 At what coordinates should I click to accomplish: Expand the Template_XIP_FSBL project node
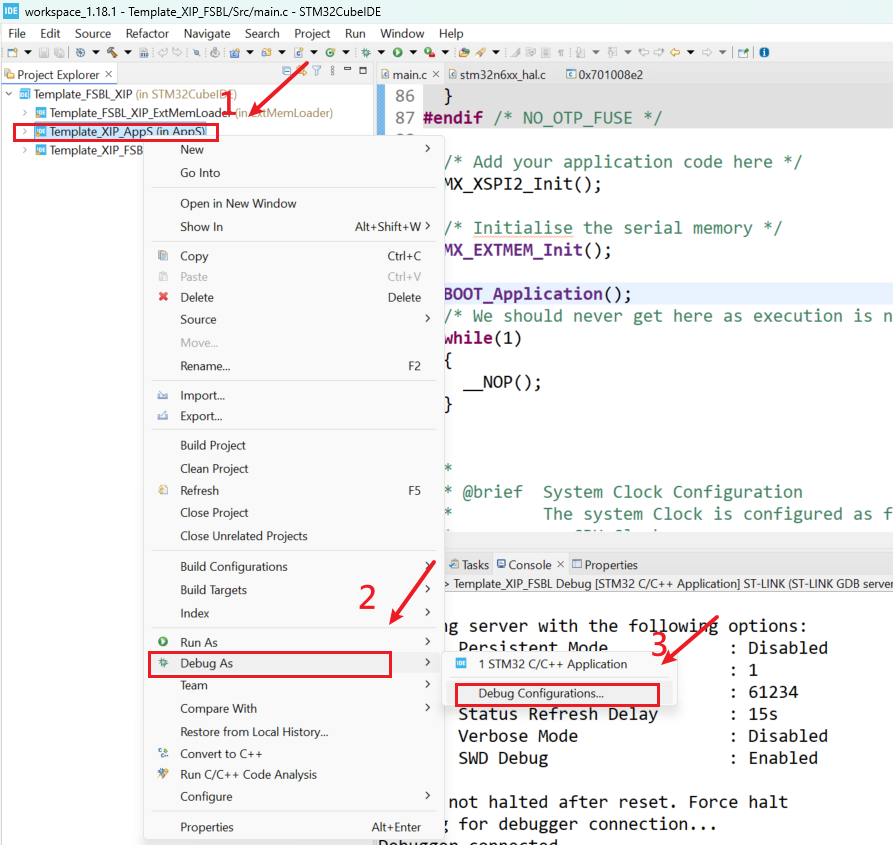pos(24,150)
